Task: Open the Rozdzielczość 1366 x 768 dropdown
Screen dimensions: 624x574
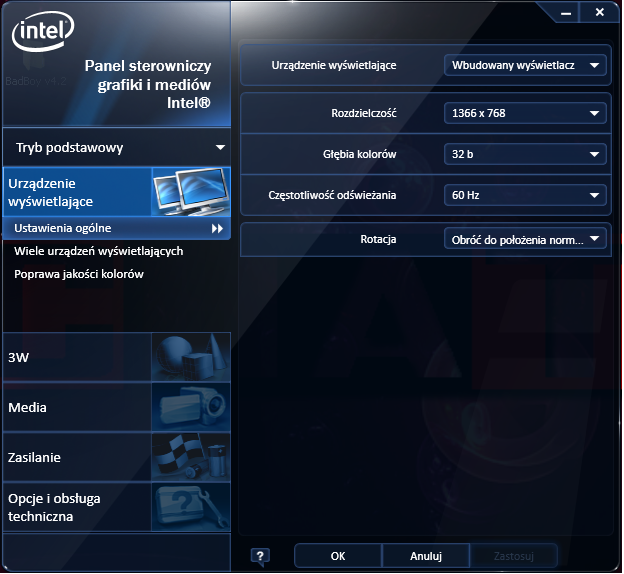Action: 525,113
